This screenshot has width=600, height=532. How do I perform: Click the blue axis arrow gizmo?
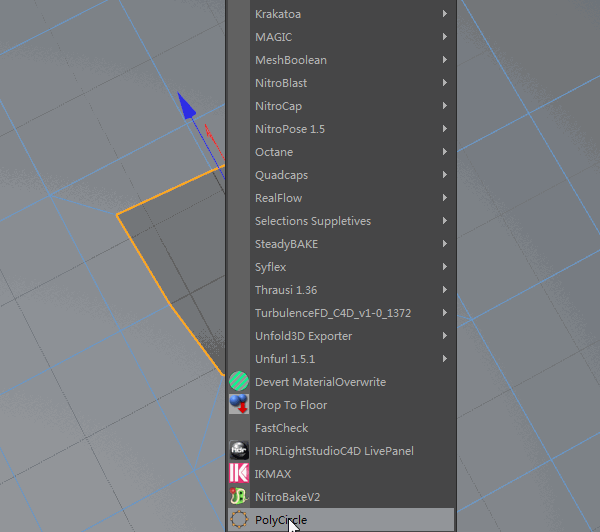tap(185, 106)
